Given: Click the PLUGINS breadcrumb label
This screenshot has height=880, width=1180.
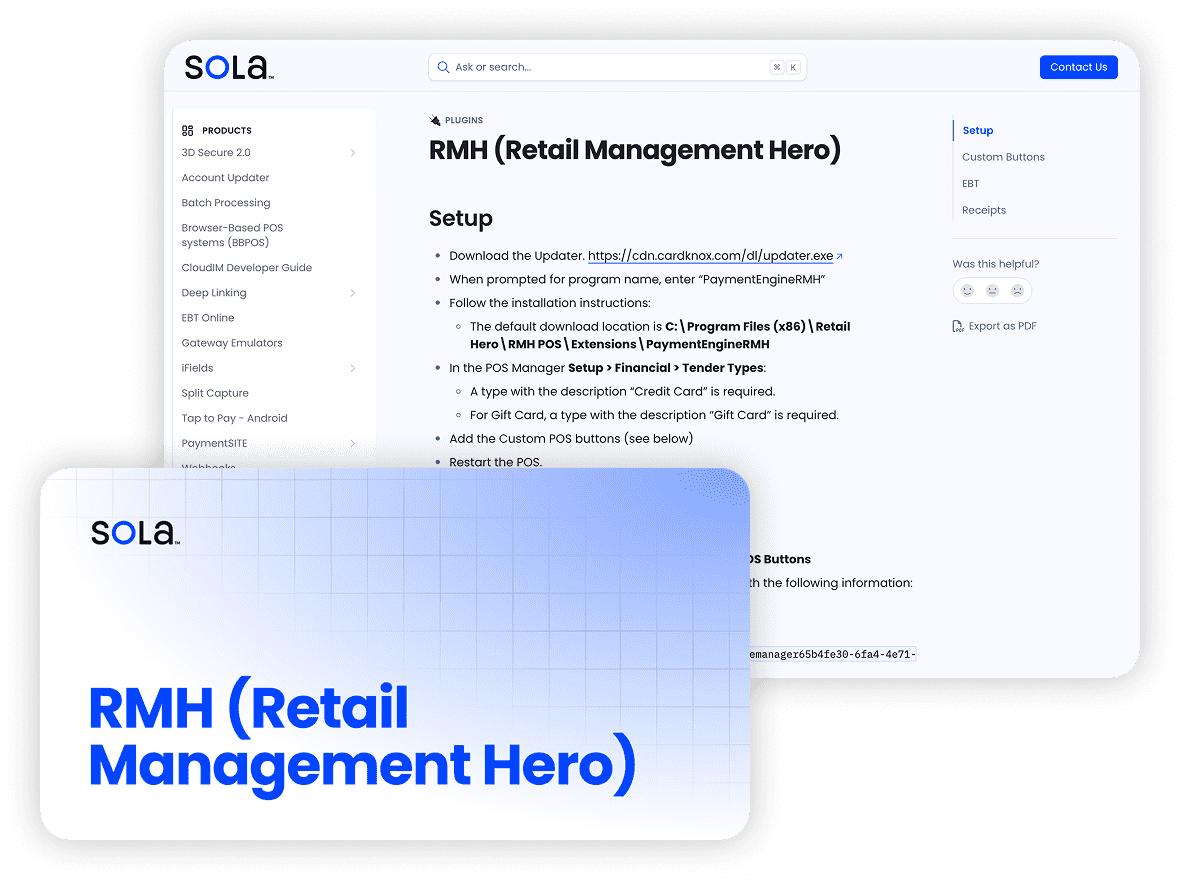Looking at the screenshot, I should (464, 120).
